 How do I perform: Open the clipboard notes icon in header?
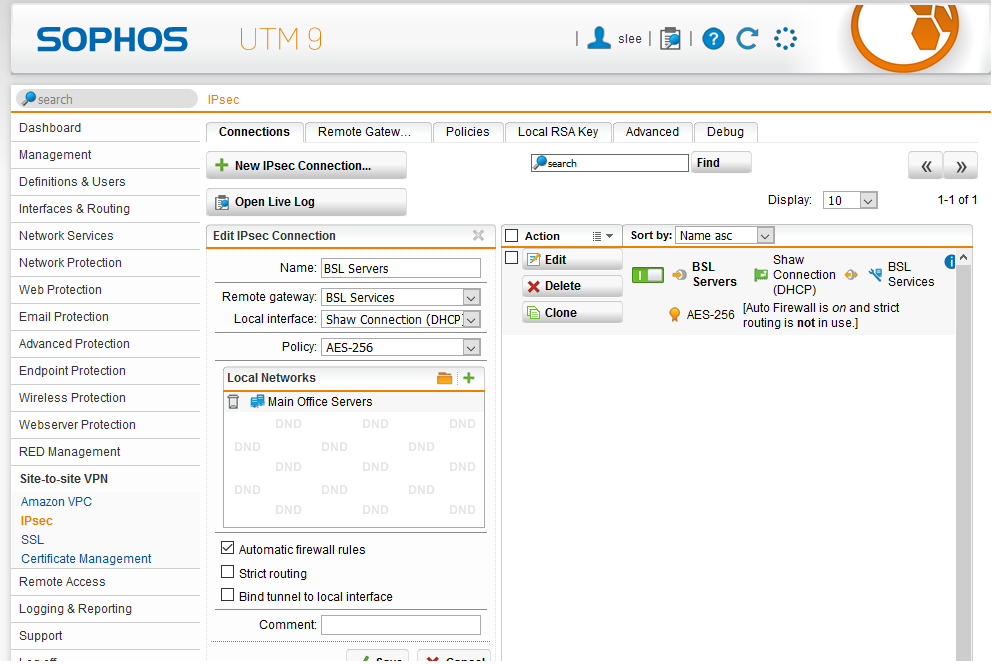point(670,39)
